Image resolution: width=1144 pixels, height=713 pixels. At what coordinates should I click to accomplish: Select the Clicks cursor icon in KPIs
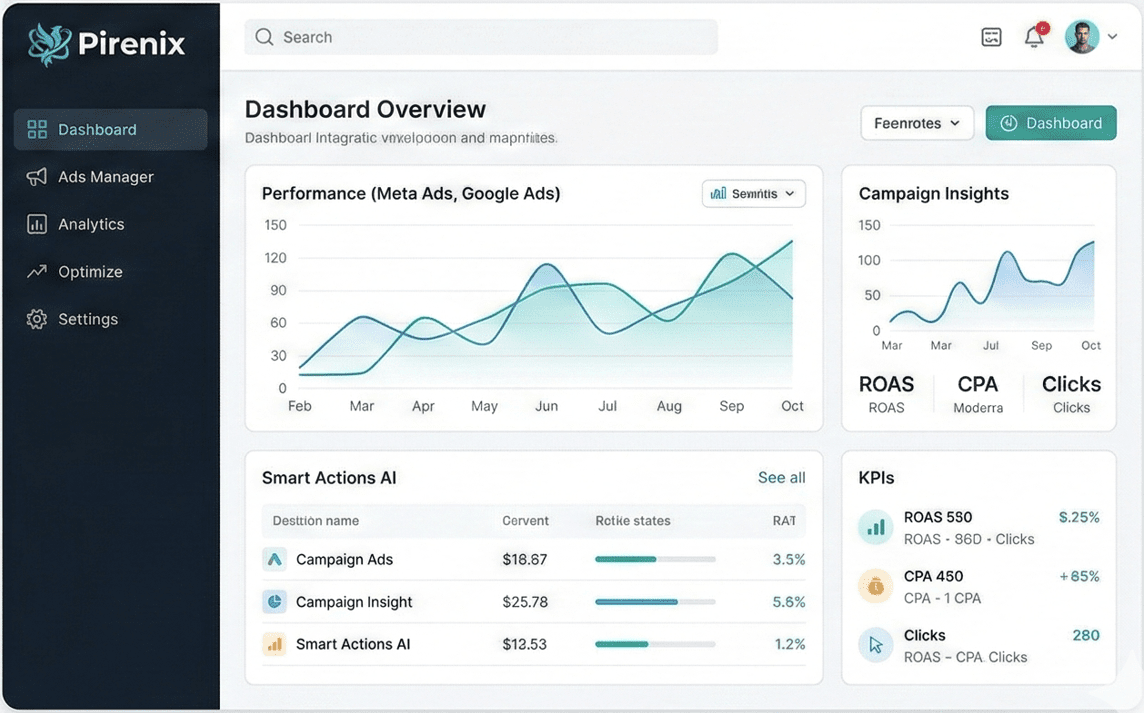pos(875,645)
